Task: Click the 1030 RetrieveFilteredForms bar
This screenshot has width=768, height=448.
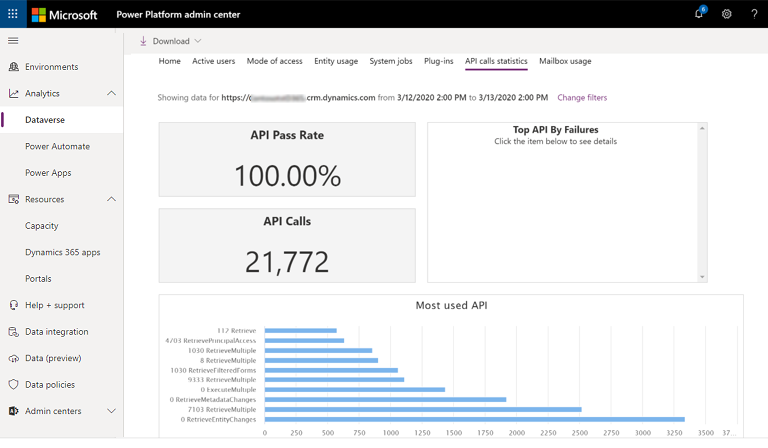Action: pyautogui.click(x=331, y=370)
